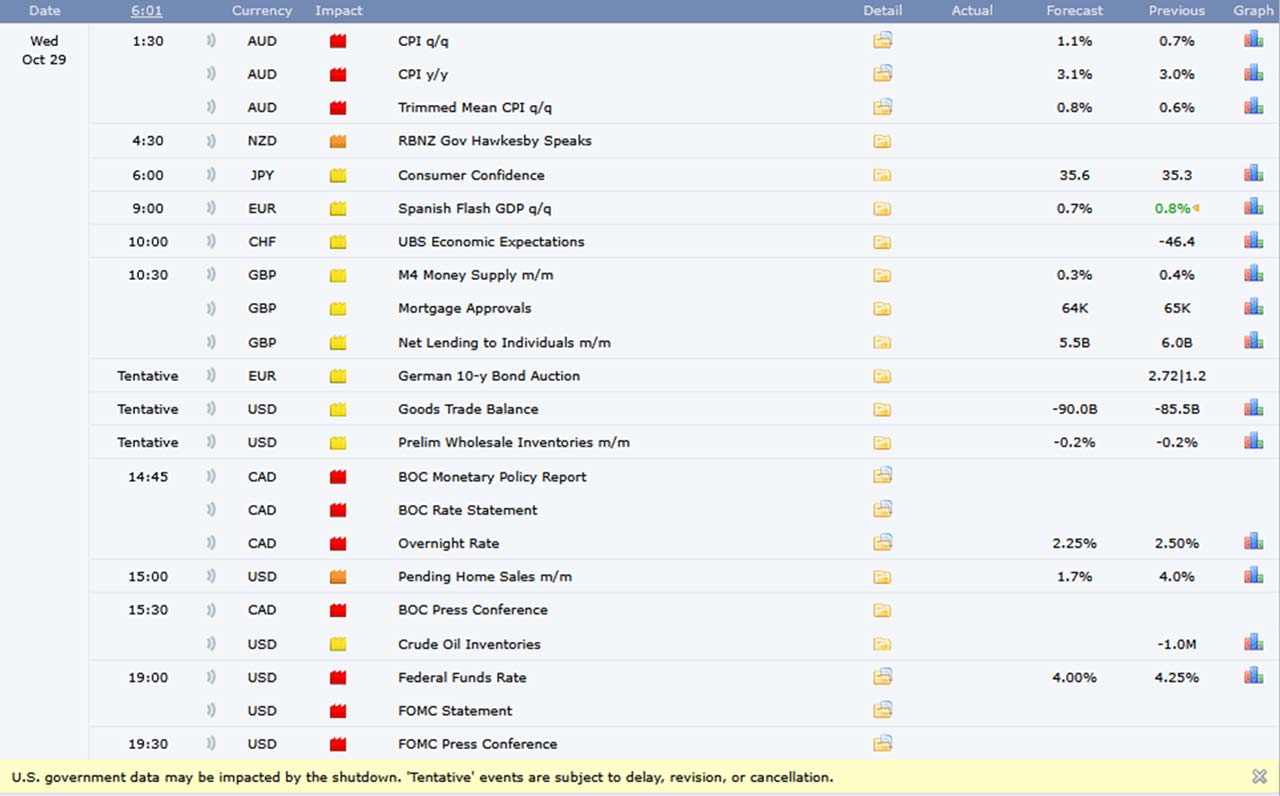
Task: Click the BOC Monetary Policy Report event
Action: [492, 477]
